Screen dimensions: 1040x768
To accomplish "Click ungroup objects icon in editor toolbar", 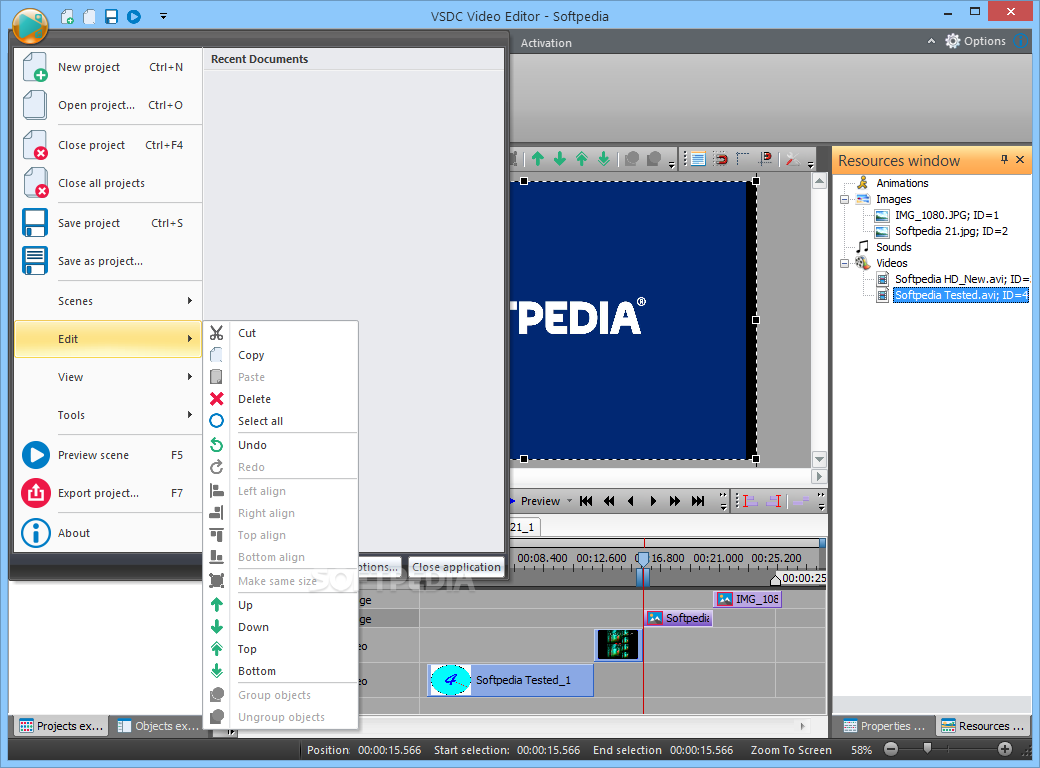I will coord(654,159).
